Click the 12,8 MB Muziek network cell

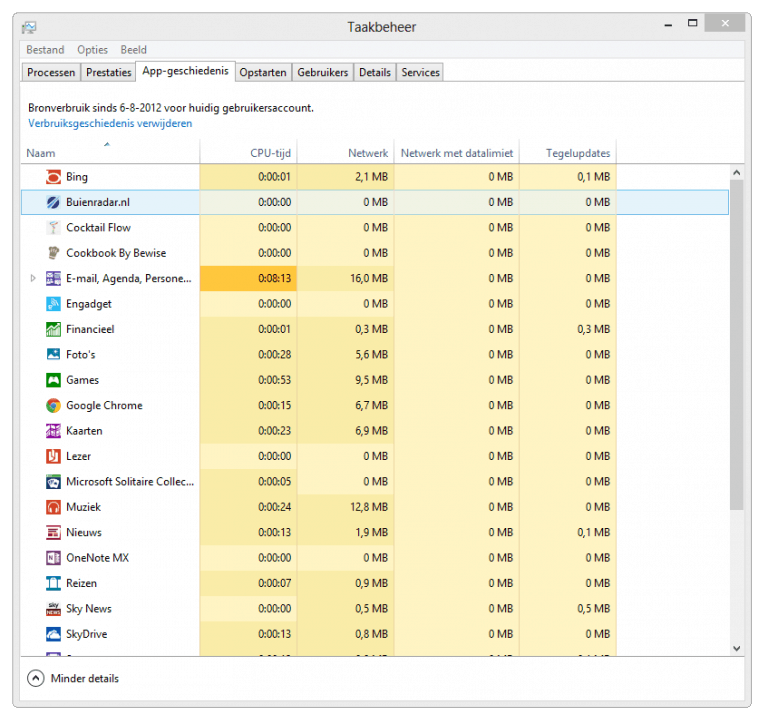click(346, 507)
